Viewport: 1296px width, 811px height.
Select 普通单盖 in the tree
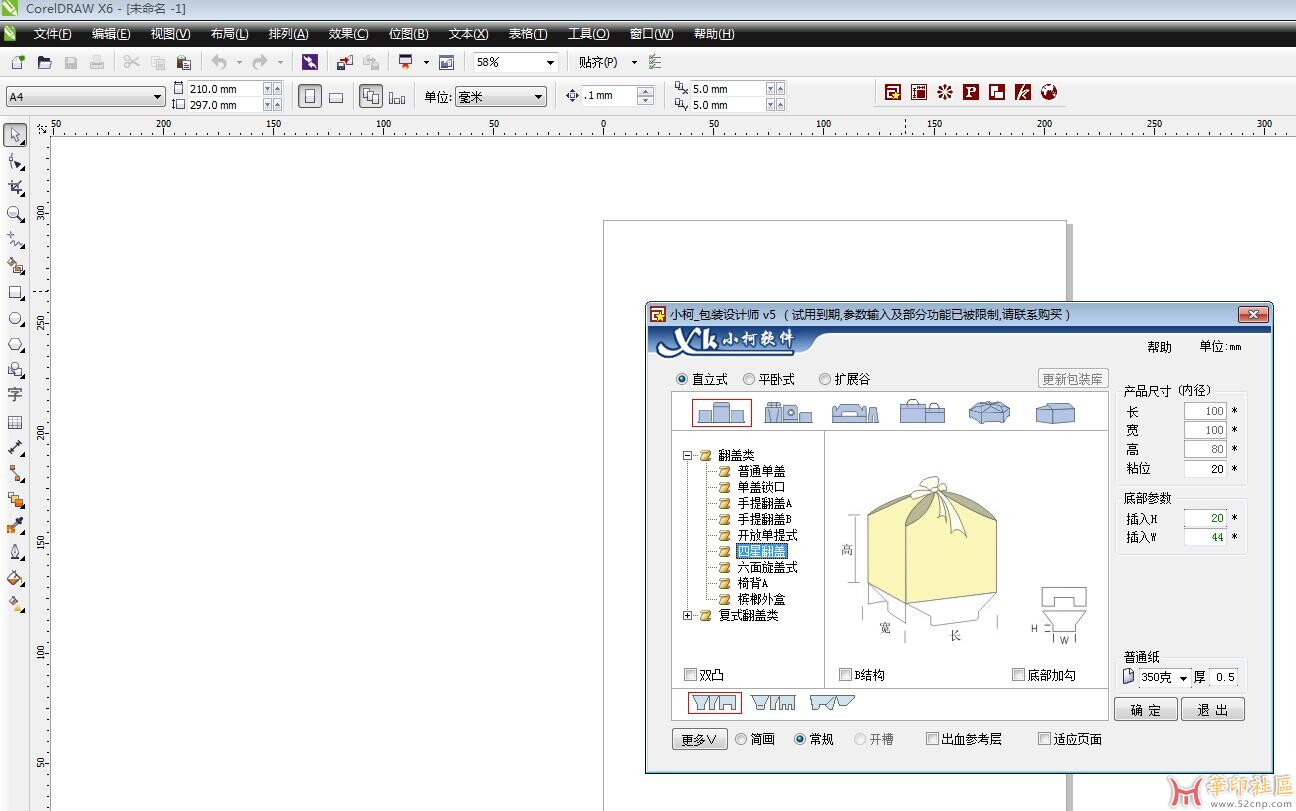pyautogui.click(x=761, y=471)
